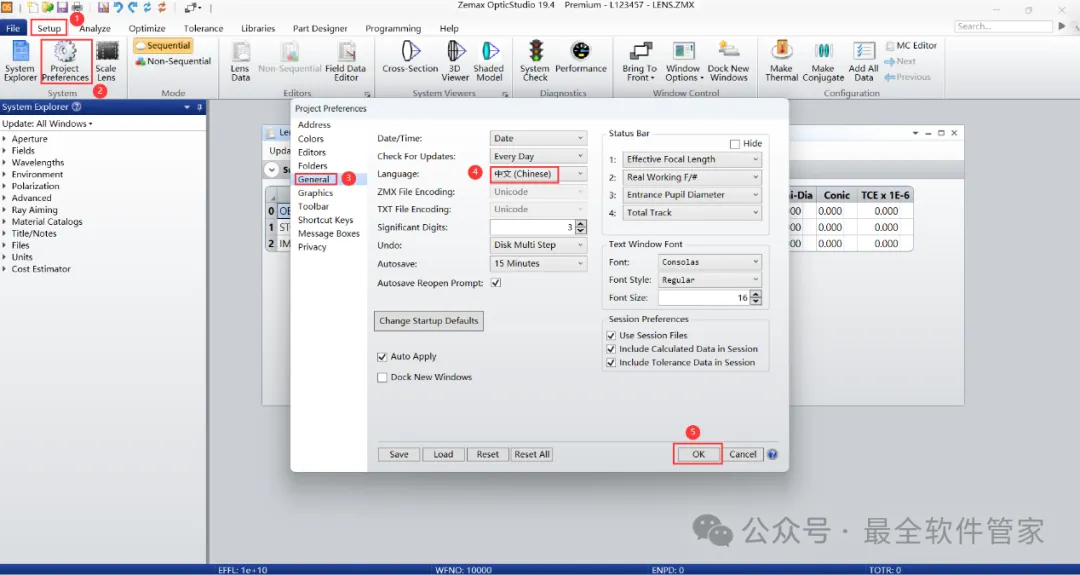The height and width of the screenshot is (575, 1080).
Task: Launch the 3D Viewer
Action: [455, 61]
